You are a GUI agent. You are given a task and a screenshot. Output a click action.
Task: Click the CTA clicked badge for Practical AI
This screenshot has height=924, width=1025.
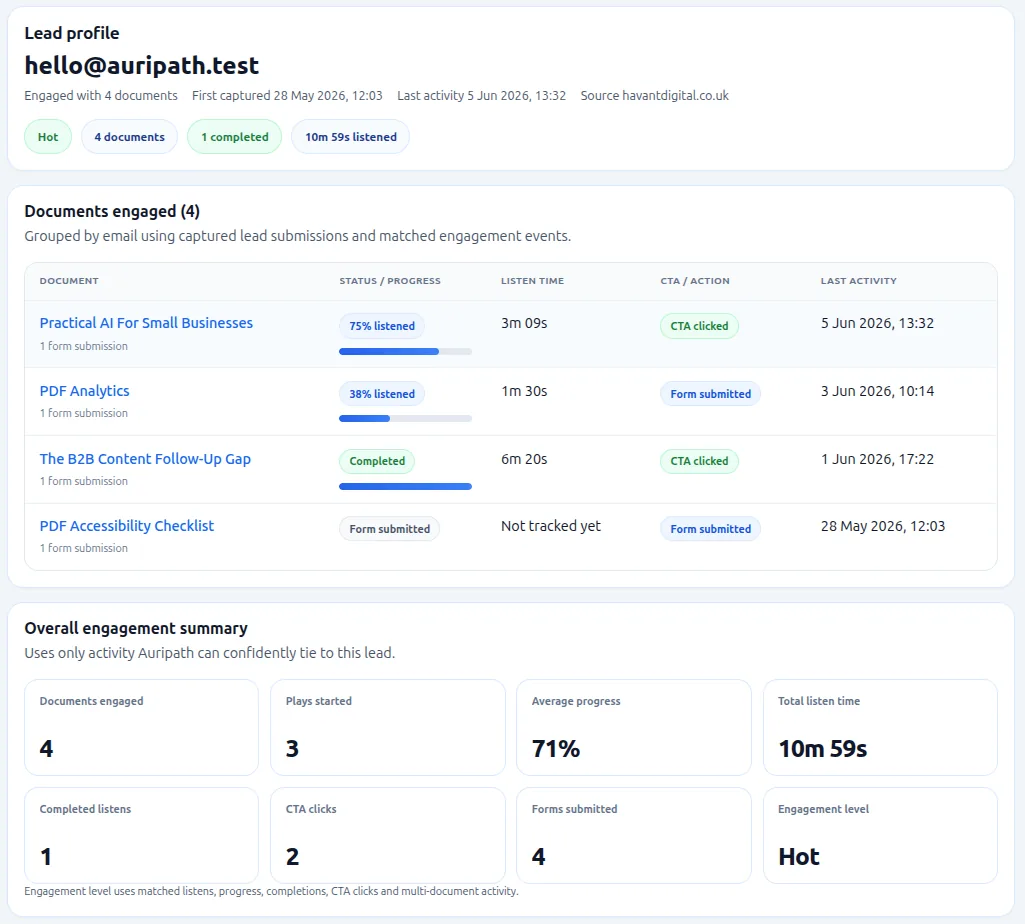pos(699,326)
